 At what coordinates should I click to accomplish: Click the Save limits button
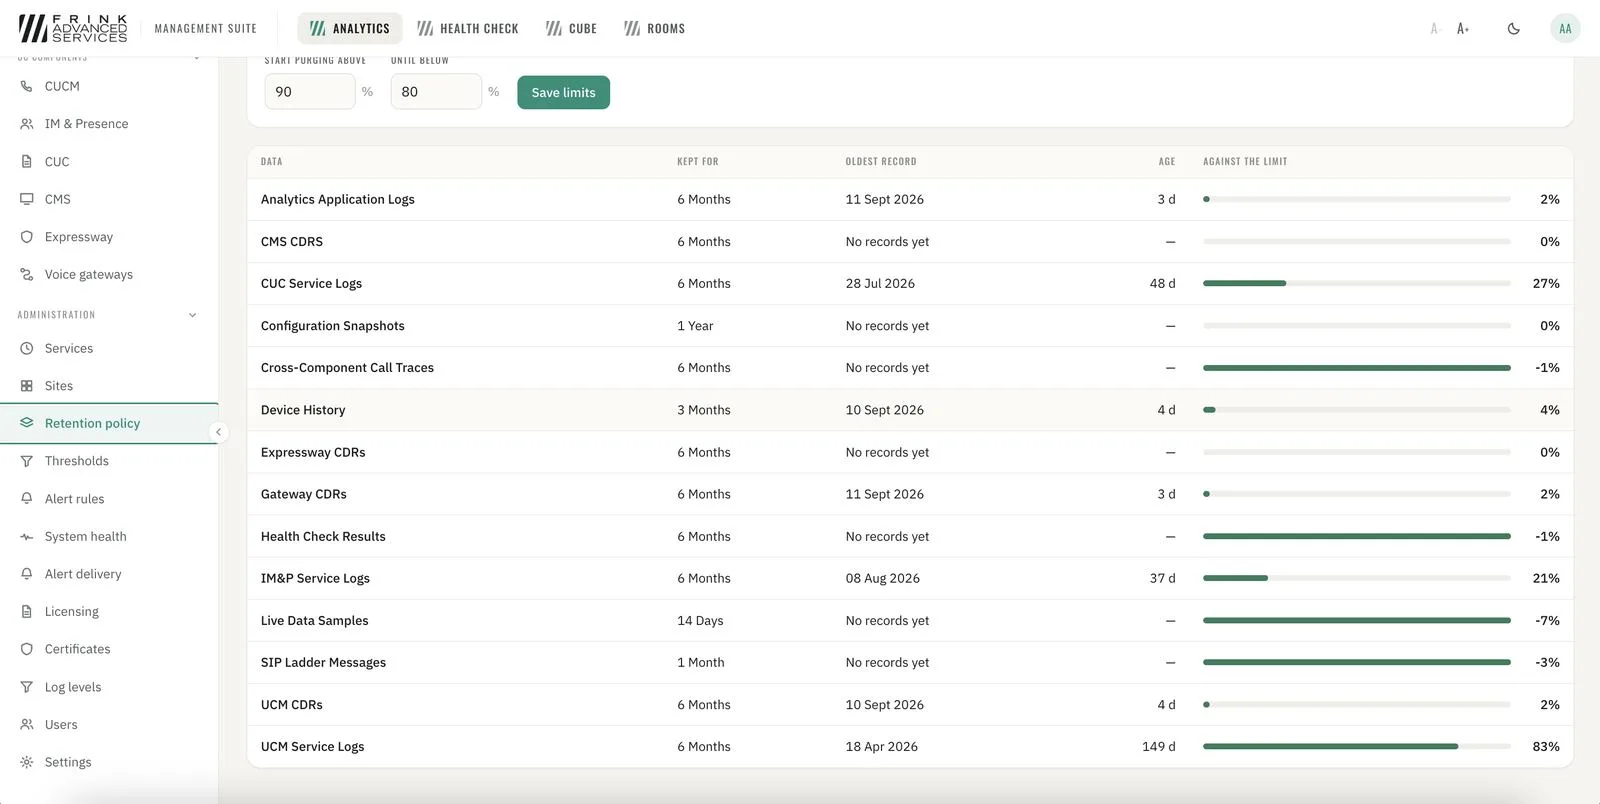[563, 92]
